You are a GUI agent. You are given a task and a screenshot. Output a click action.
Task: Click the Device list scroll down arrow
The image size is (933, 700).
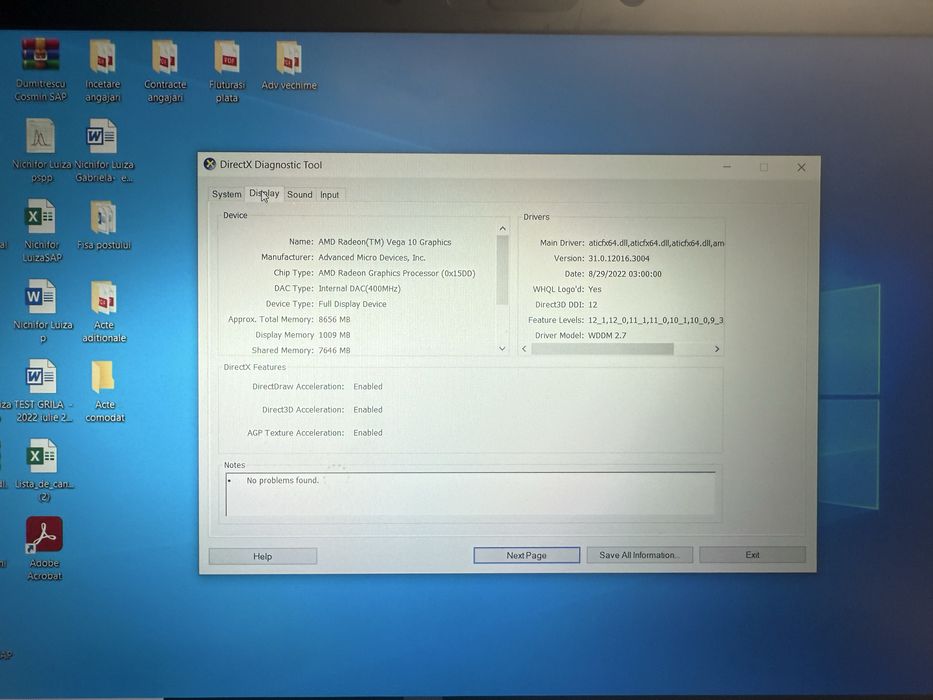502,349
